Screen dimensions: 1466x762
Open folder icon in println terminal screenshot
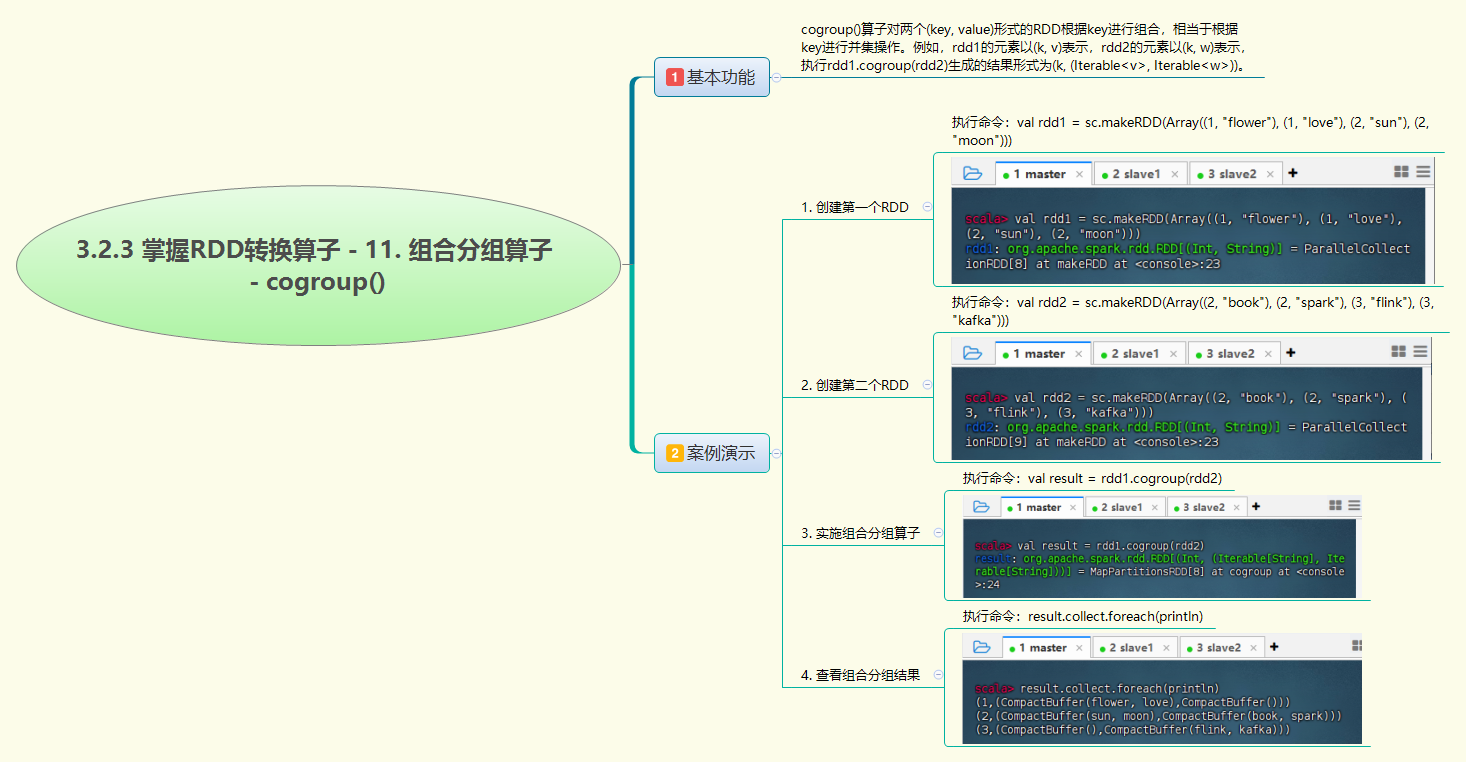[x=981, y=647]
